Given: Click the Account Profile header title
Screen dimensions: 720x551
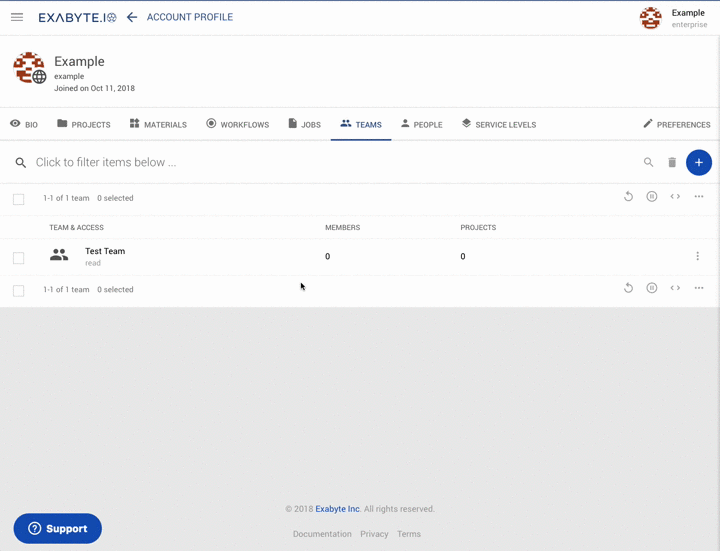Looking at the screenshot, I should [x=190, y=17].
